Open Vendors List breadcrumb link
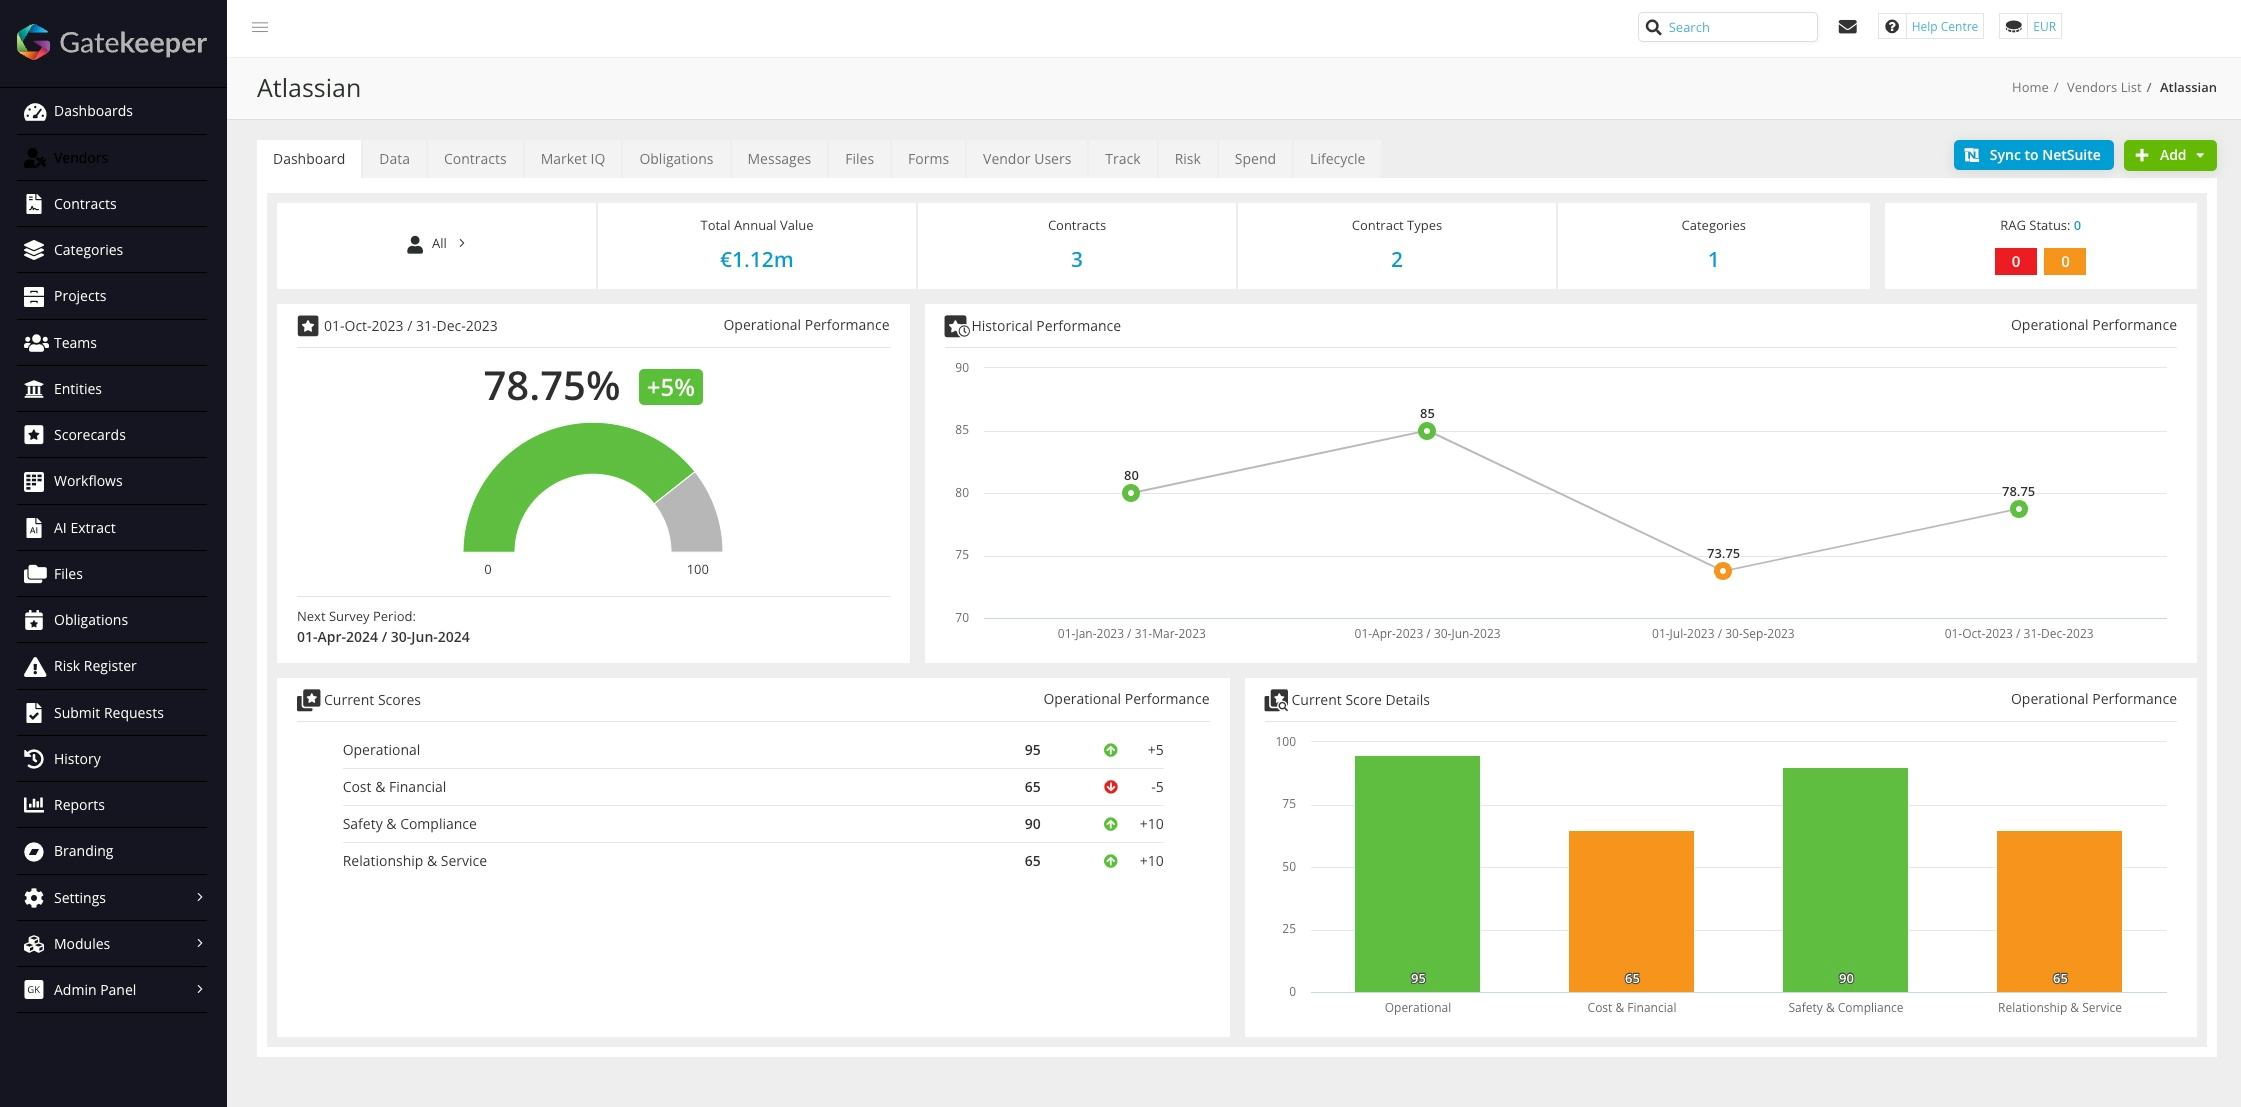2241x1107 pixels. (x=2104, y=88)
